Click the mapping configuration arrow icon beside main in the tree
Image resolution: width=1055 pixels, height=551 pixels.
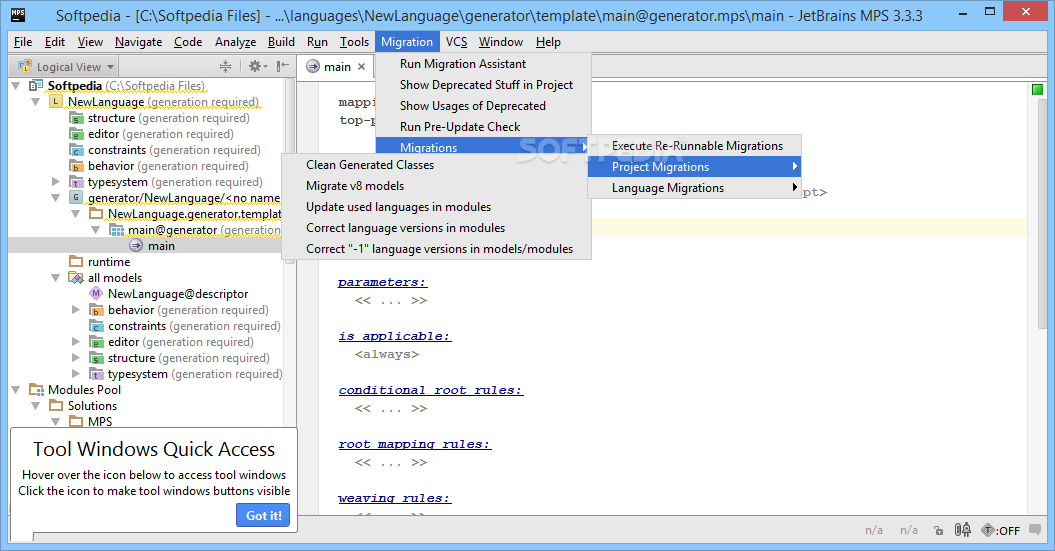(136, 246)
